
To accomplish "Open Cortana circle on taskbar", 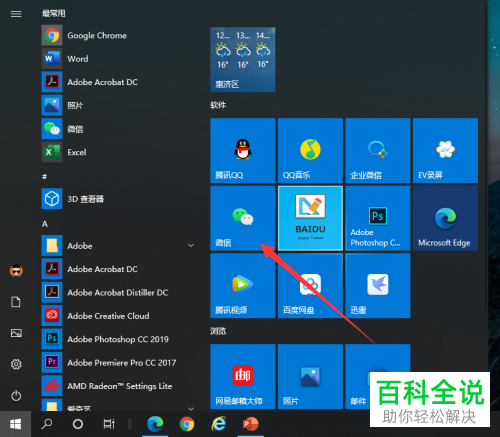I will (x=78, y=424).
